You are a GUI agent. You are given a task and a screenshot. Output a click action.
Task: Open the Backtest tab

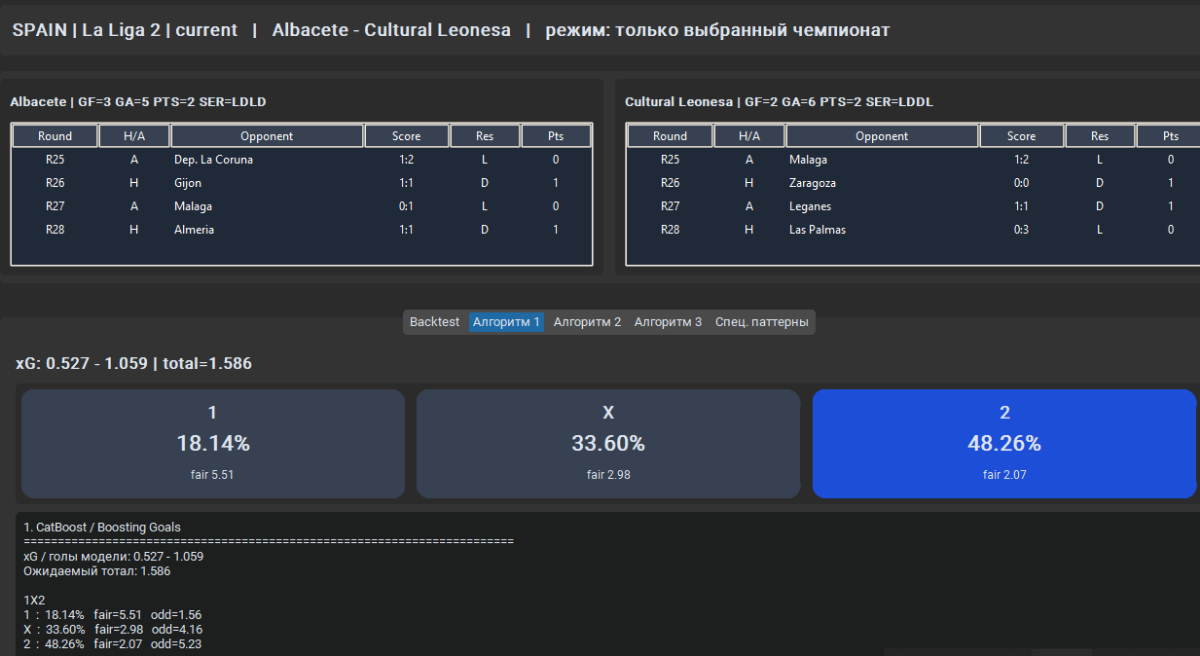(434, 322)
